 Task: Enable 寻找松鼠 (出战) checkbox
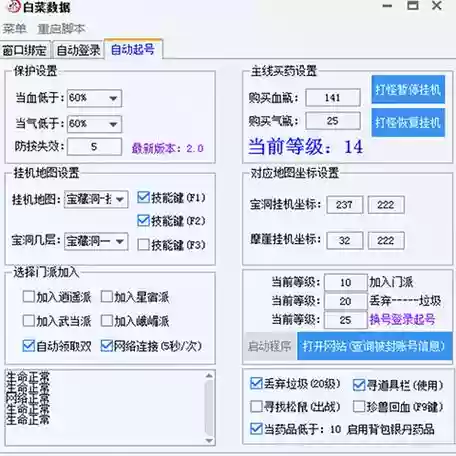(256, 406)
